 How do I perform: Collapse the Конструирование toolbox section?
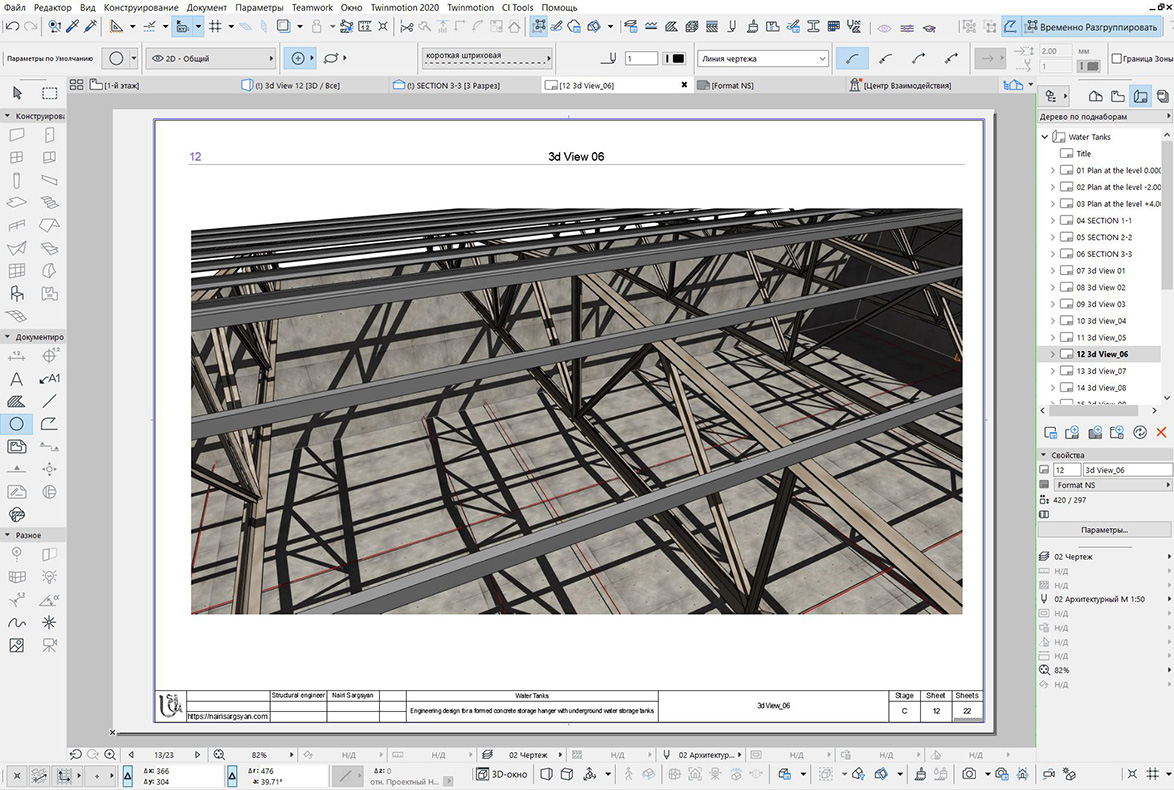pos(7,116)
